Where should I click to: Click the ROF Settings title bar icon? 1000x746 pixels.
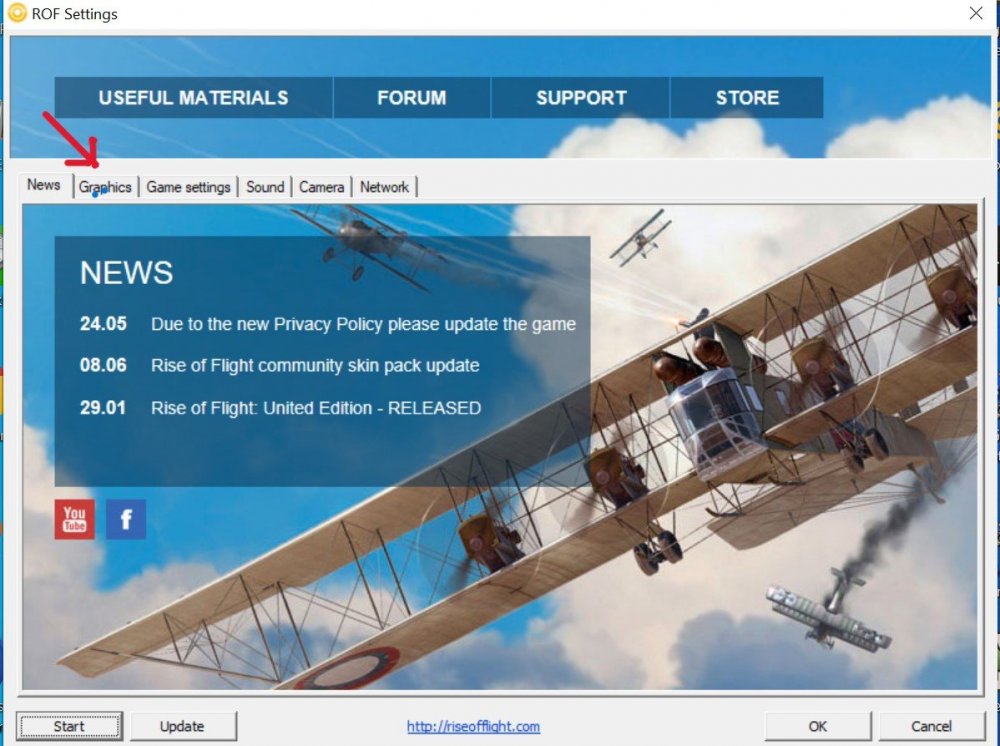(x=17, y=13)
